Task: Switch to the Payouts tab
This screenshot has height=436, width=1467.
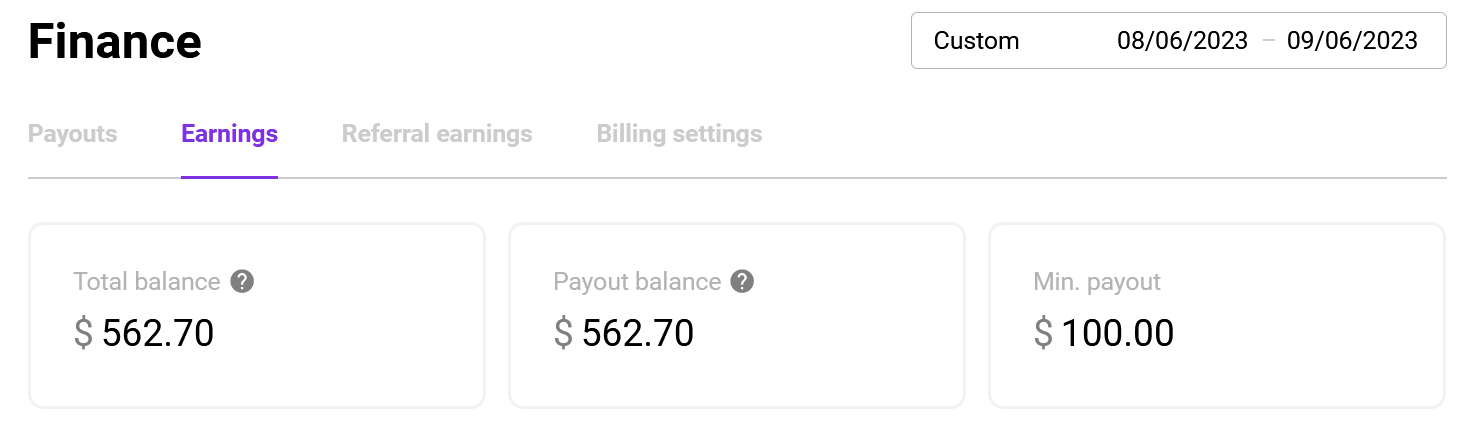Action: coord(72,134)
